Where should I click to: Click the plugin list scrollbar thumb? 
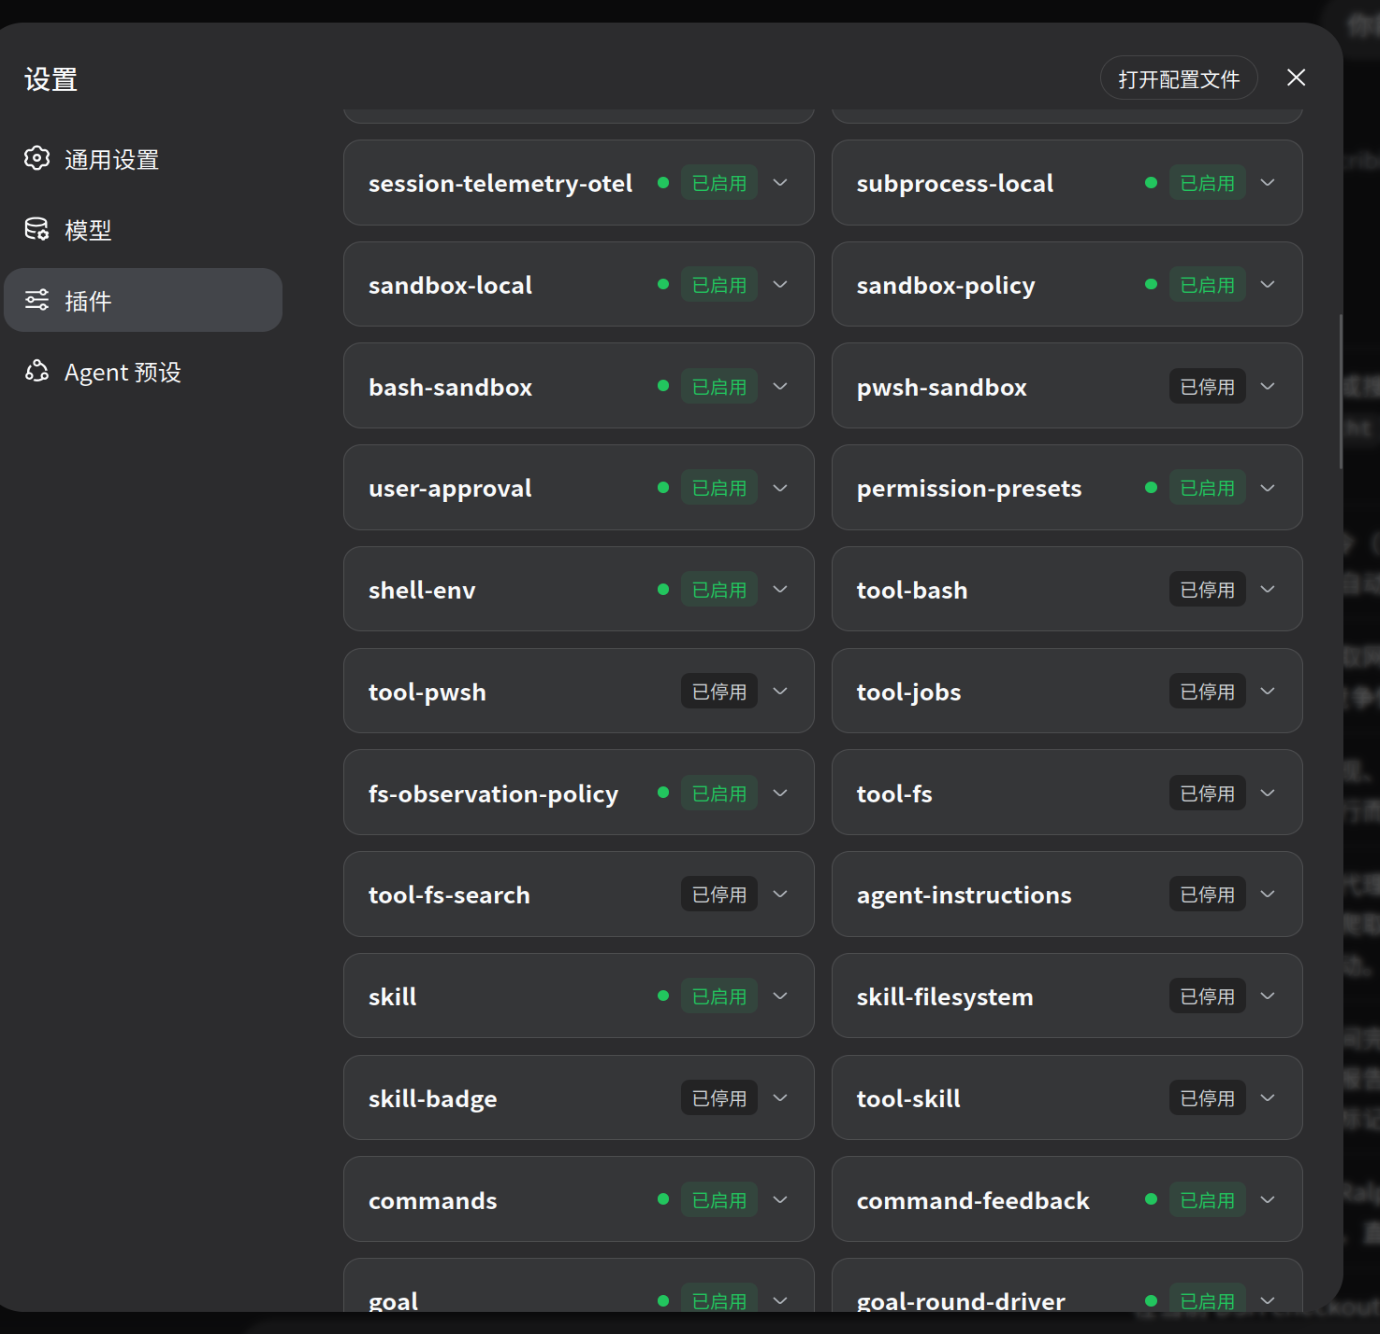pyautogui.click(x=1341, y=392)
